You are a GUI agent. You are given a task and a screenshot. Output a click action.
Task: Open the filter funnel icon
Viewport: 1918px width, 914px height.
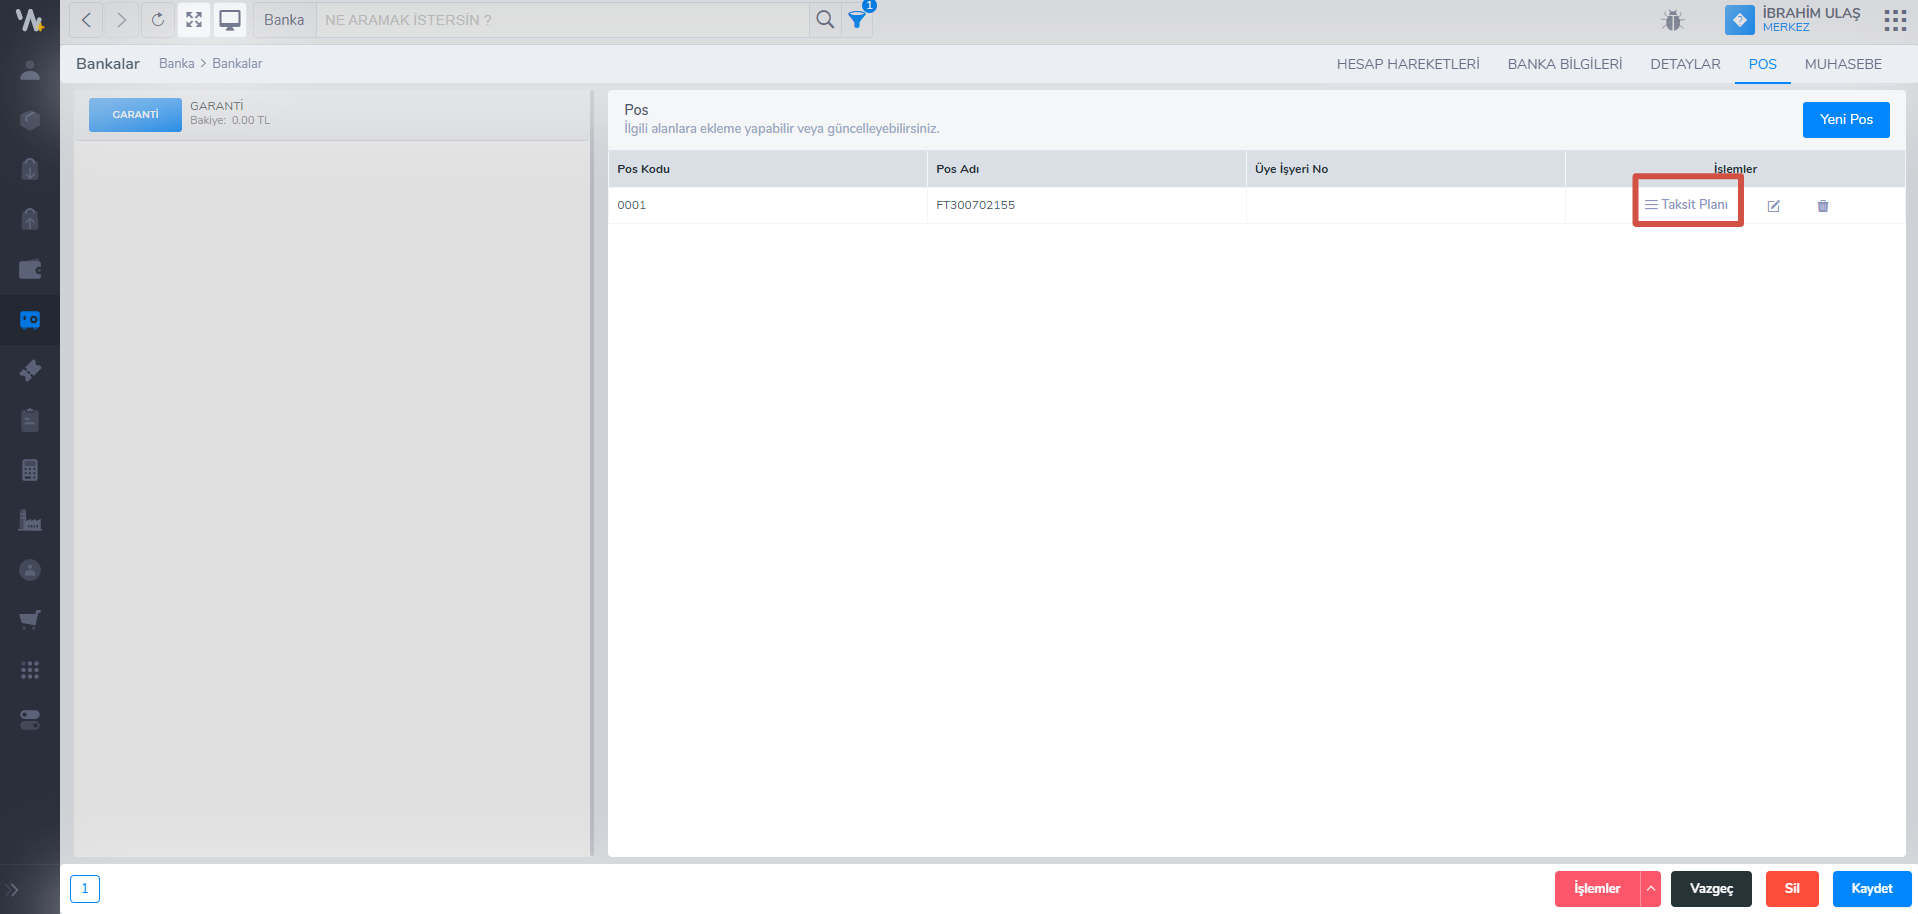tap(857, 20)
